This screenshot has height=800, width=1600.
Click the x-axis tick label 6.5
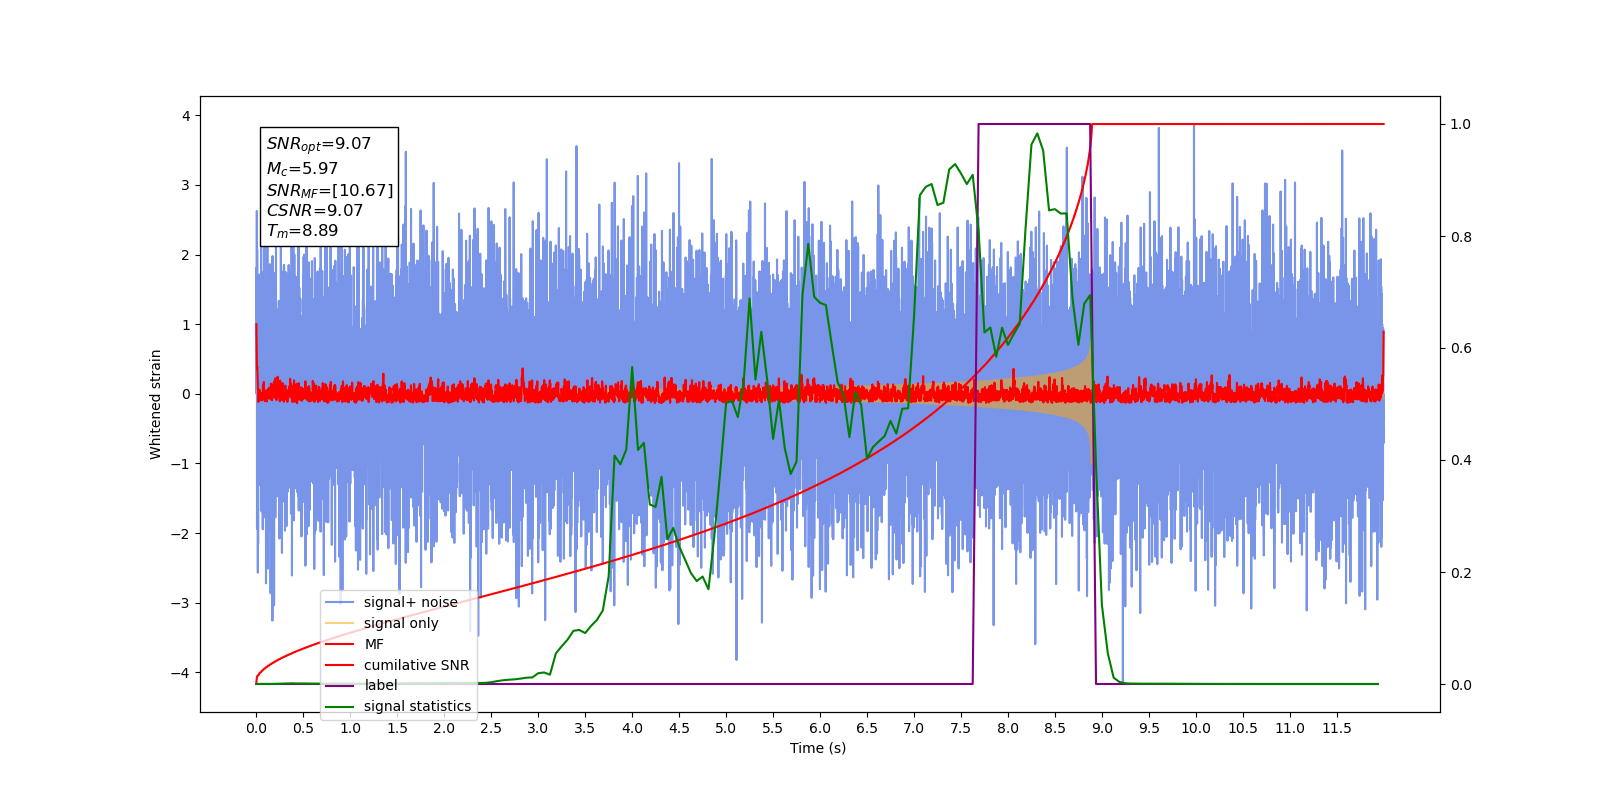pyautogui.click(x=867, y=728)
